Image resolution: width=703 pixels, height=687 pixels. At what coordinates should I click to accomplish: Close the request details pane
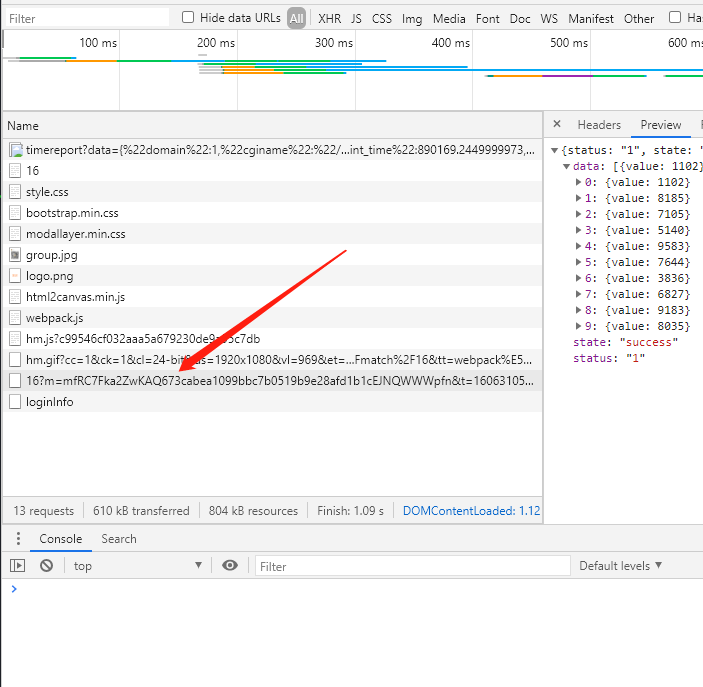(557, 124)
